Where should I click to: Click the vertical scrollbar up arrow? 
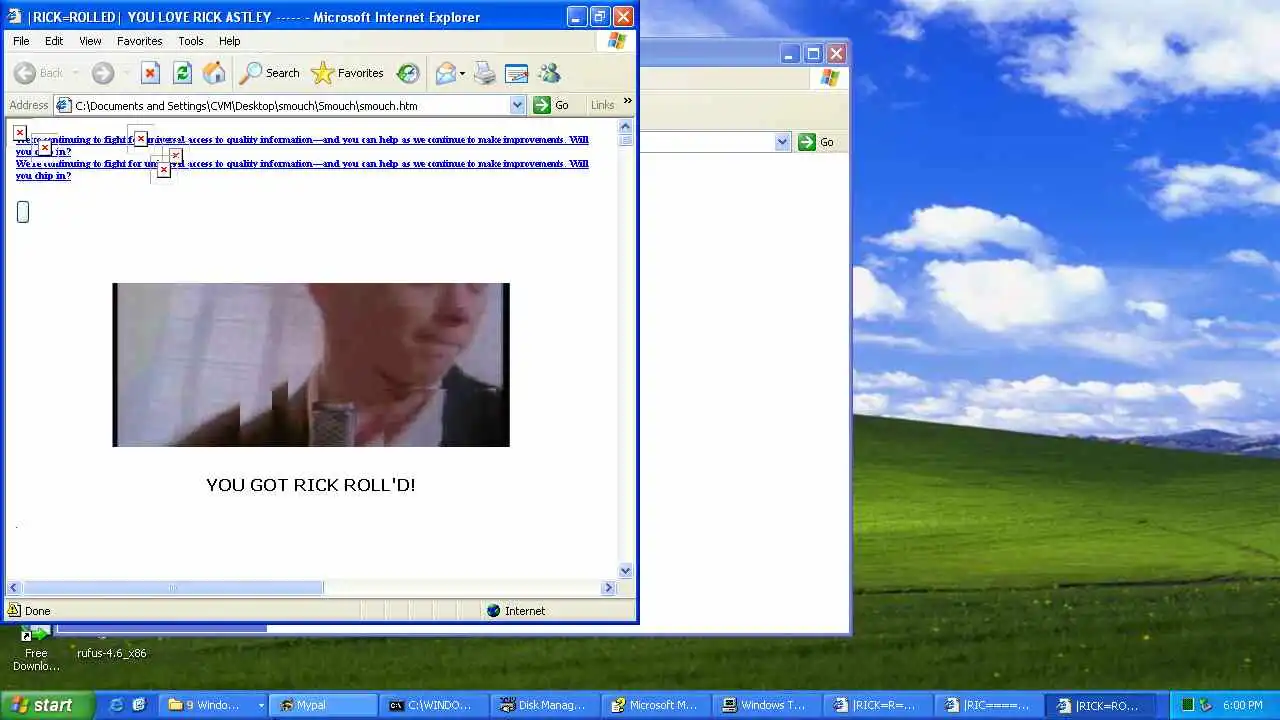click(626, 127)
